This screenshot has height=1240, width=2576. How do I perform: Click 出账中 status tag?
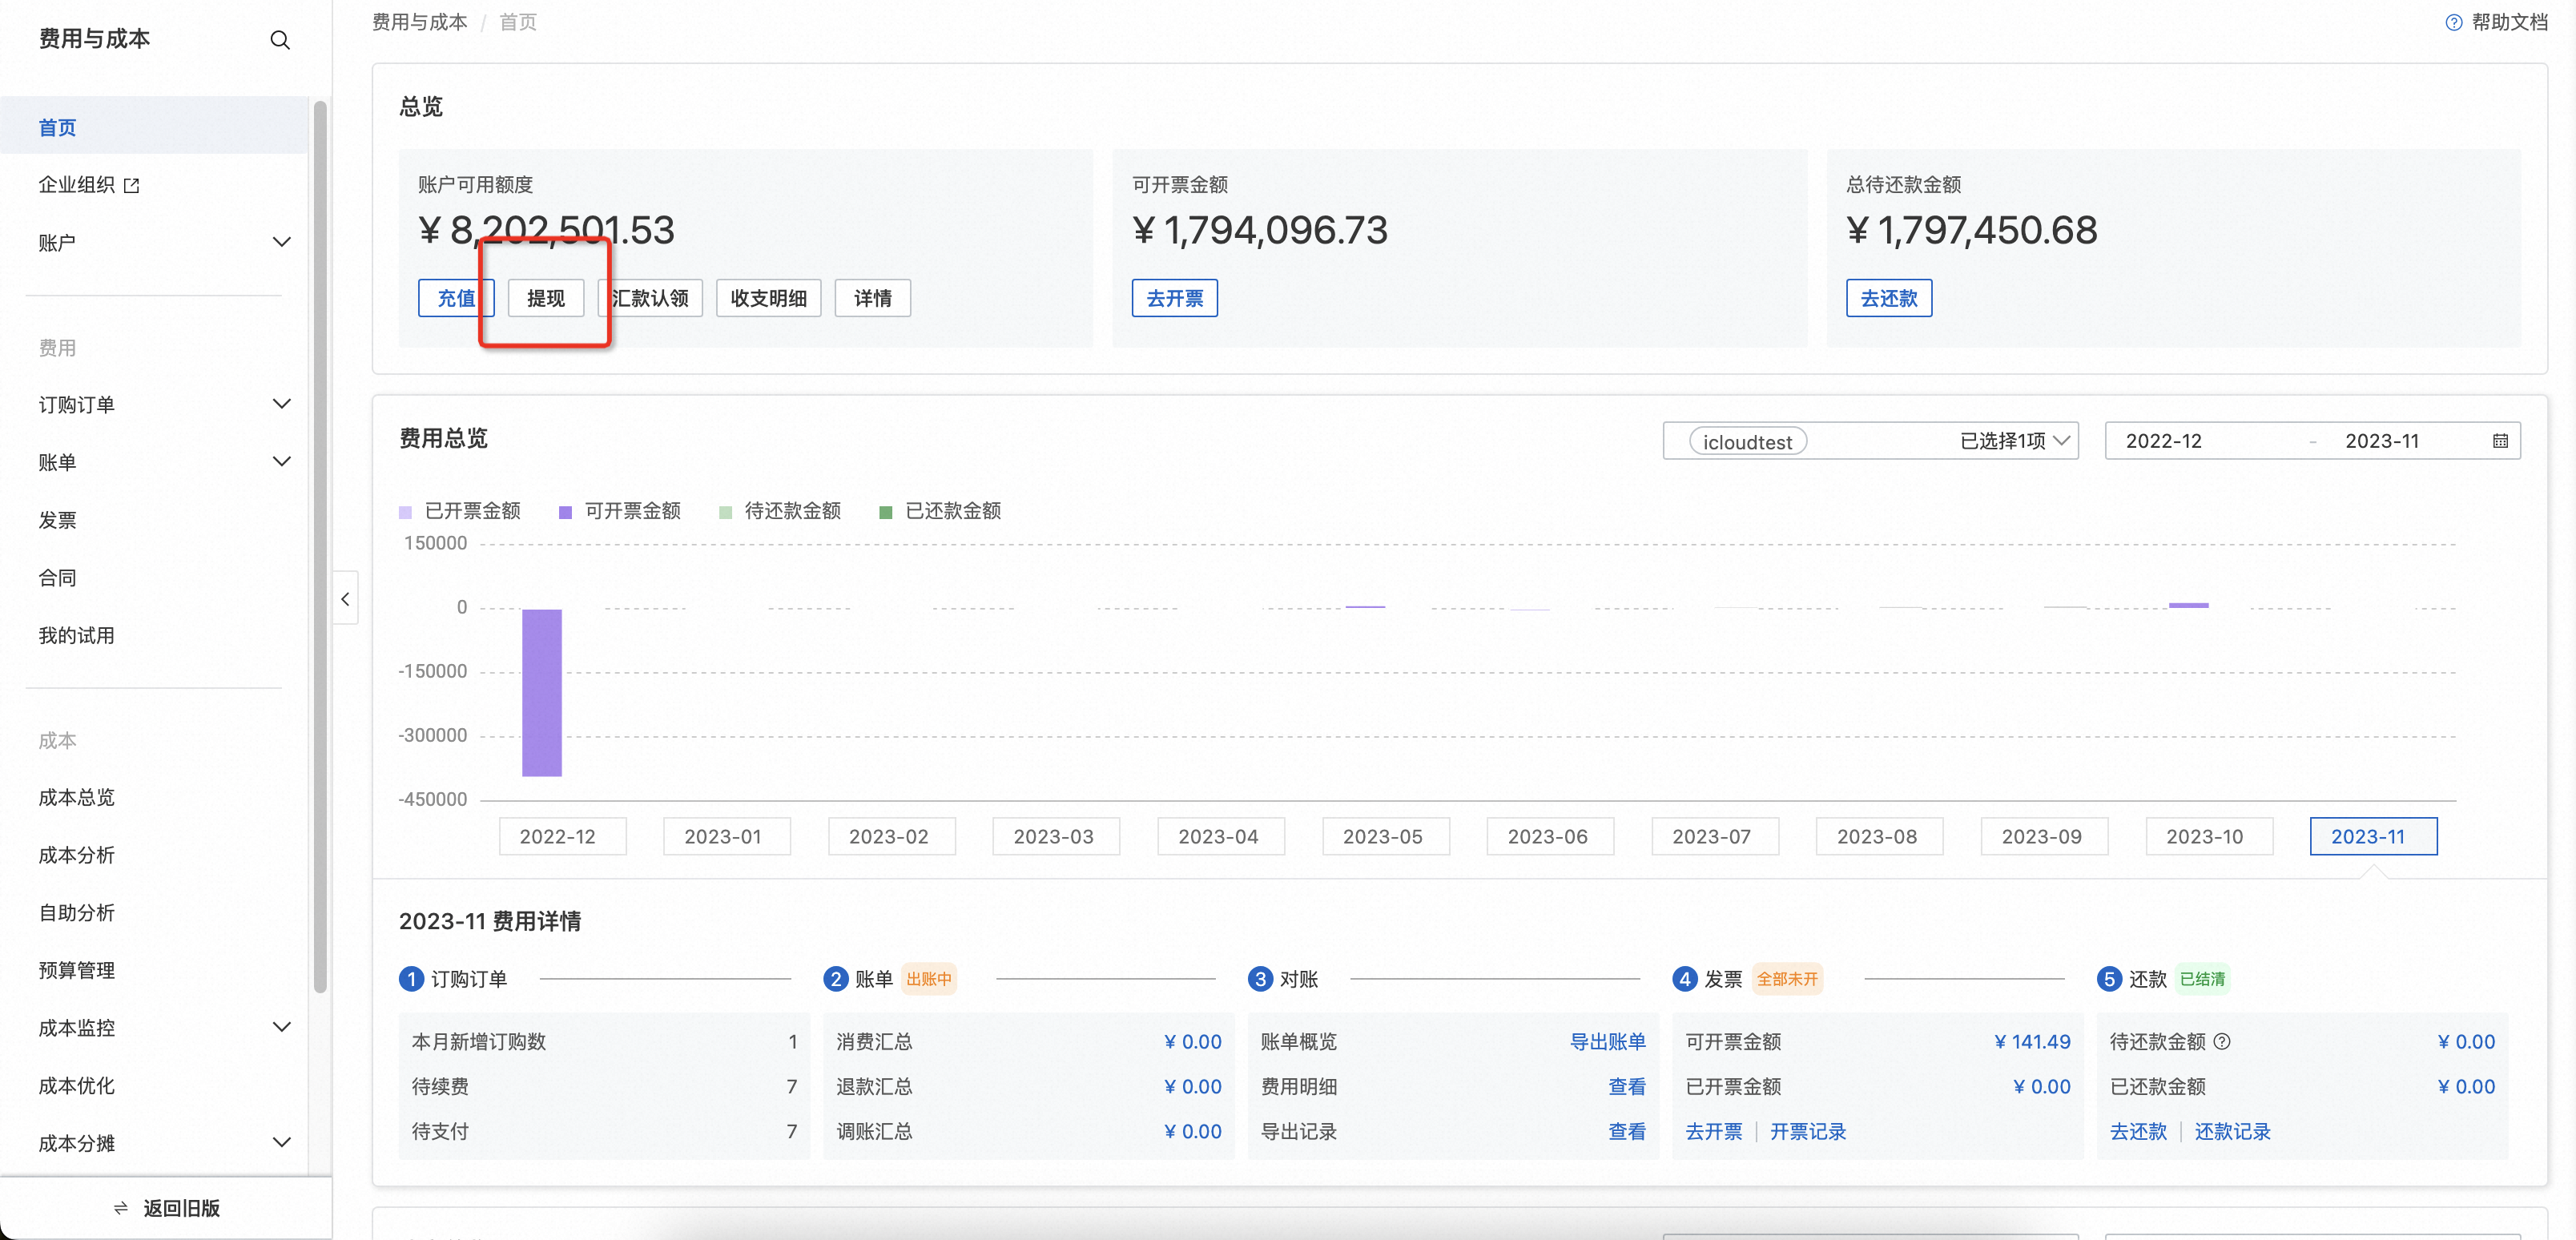929,979
